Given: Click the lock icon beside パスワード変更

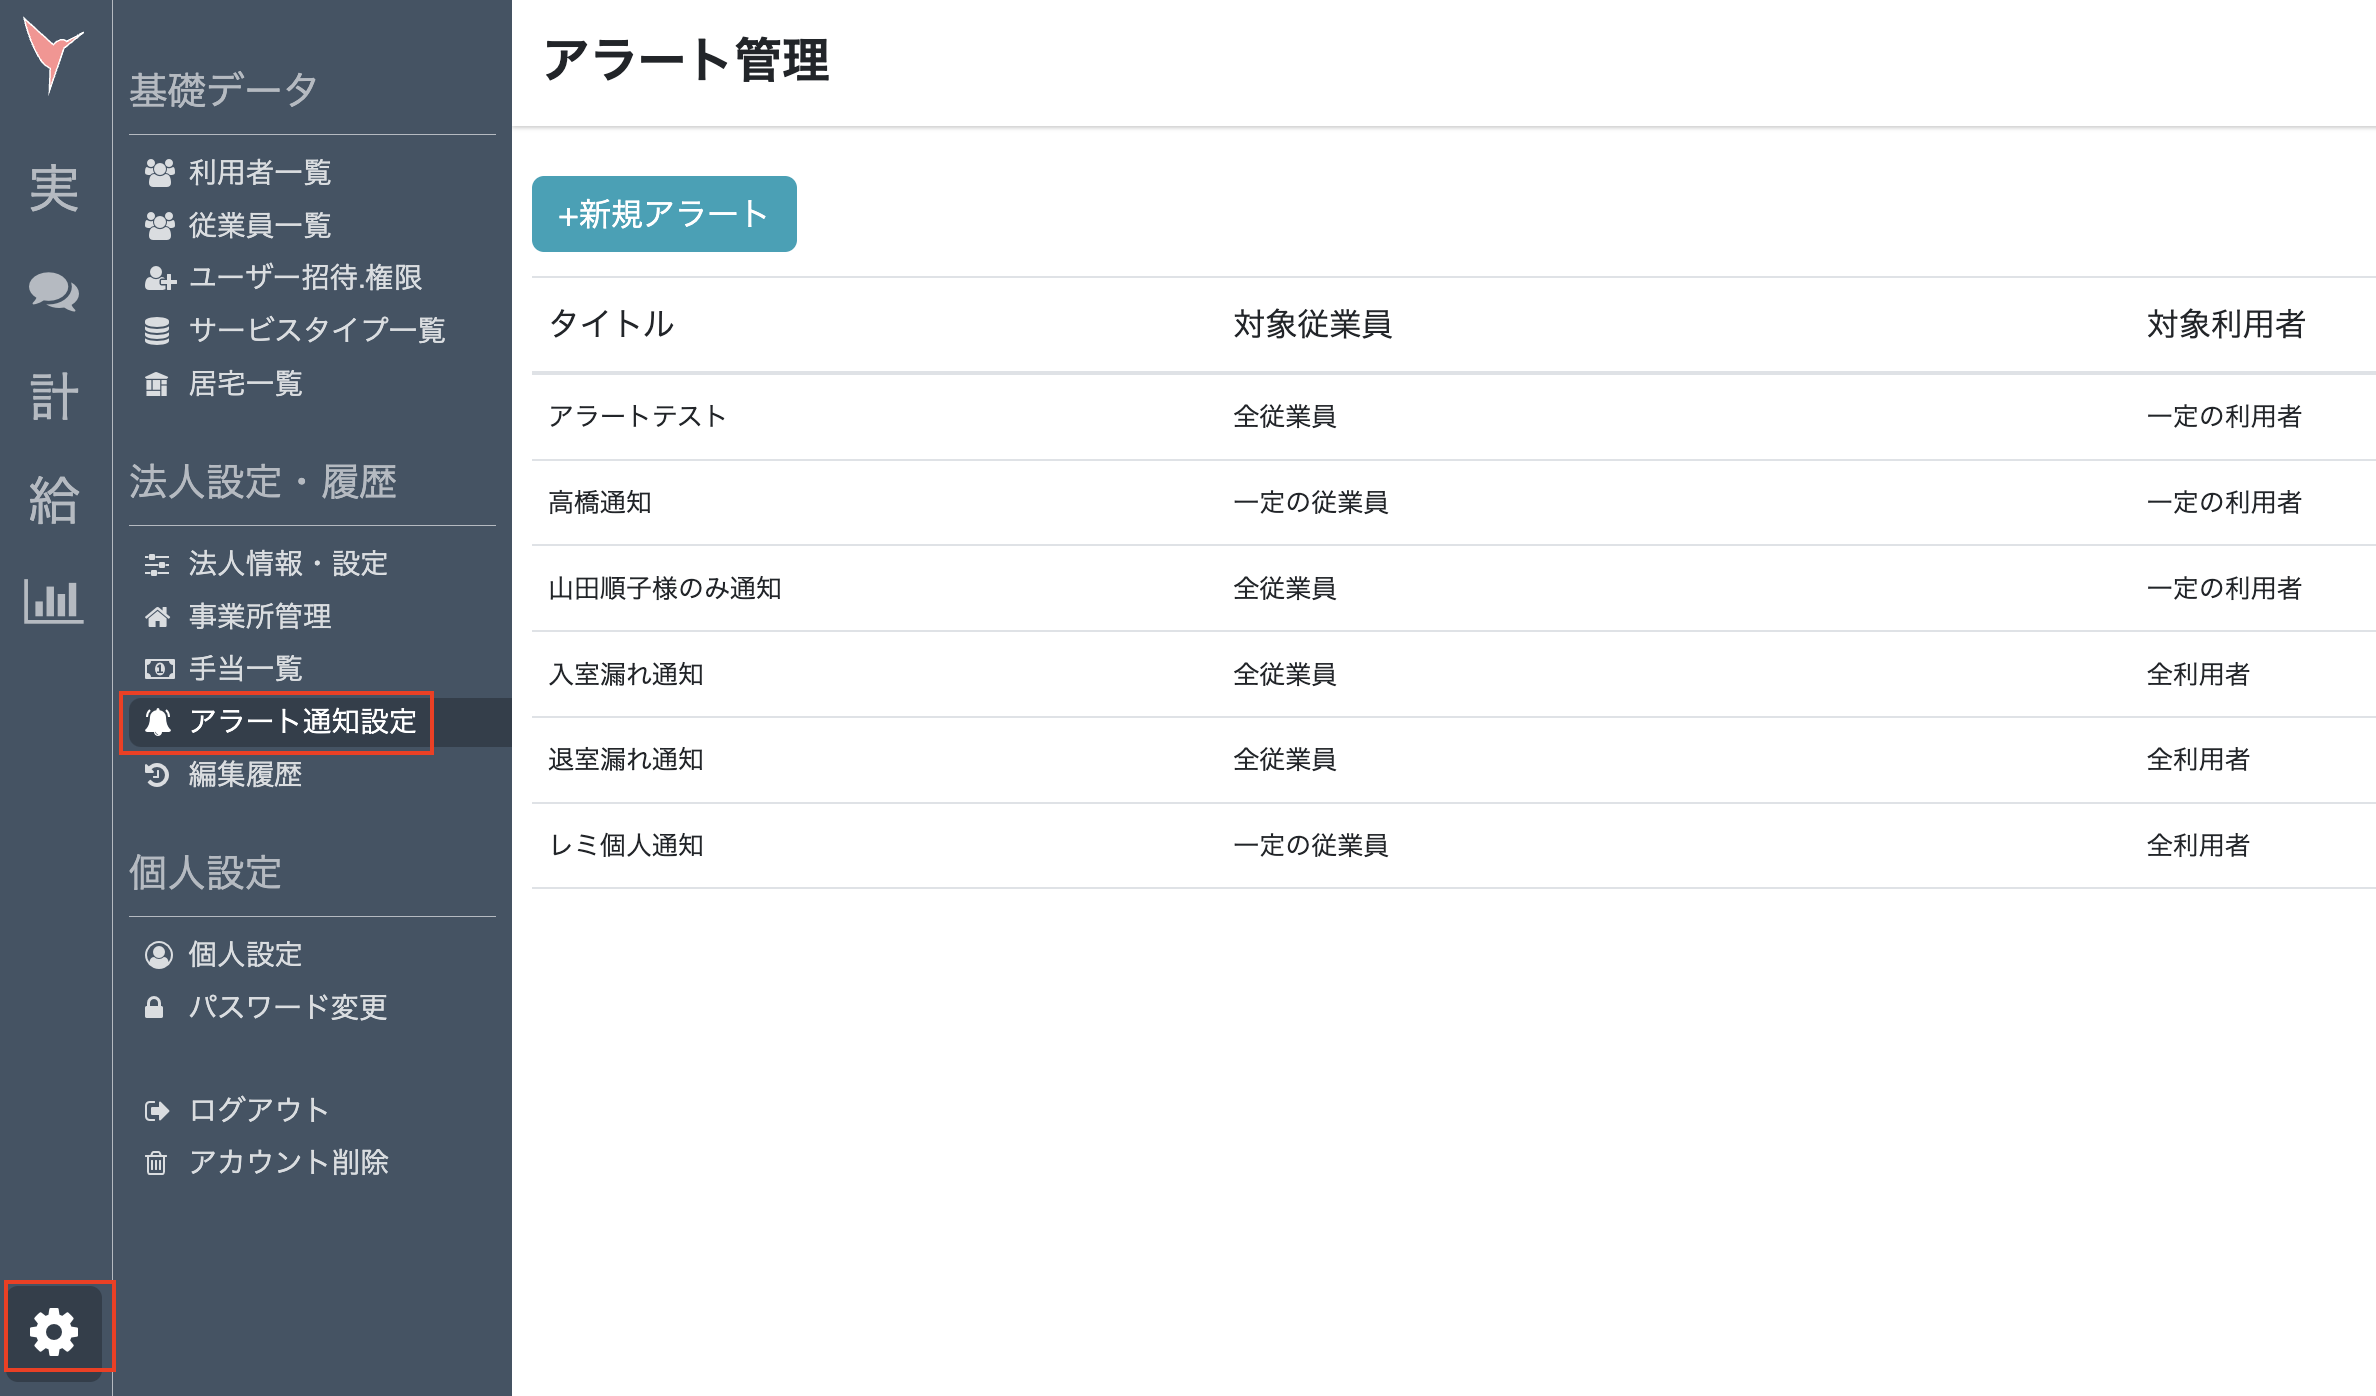Looking at the screenshot, I should (156, 1008).
